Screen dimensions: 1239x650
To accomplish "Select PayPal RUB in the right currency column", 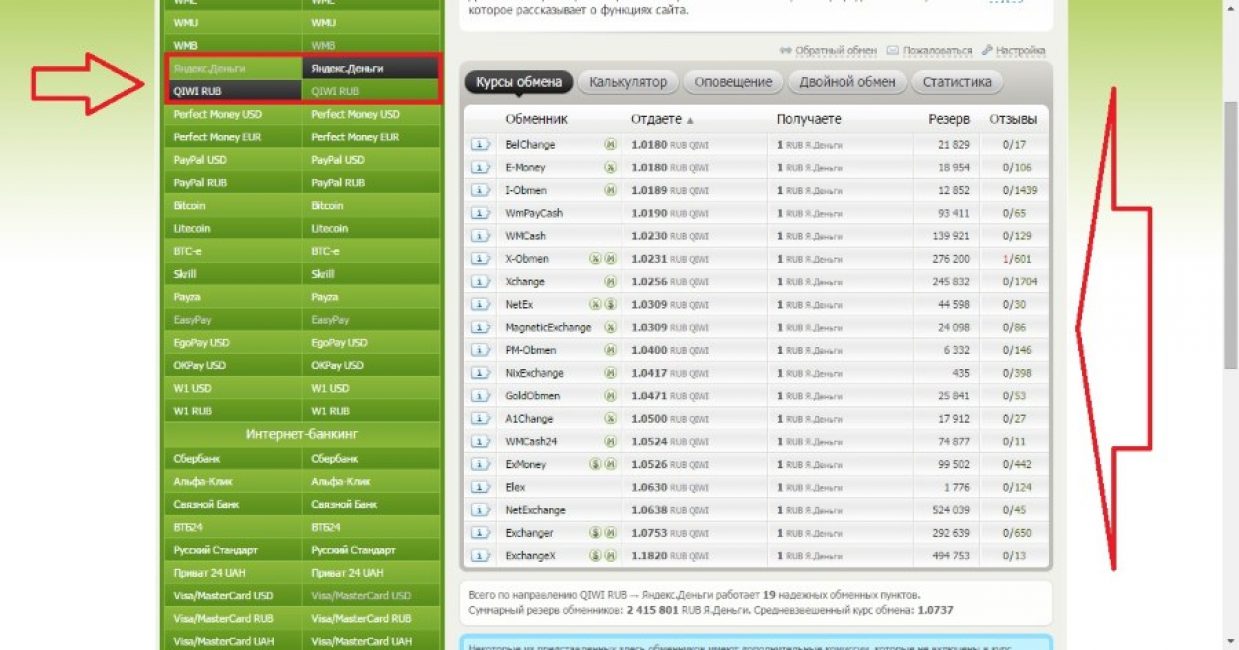I will pos(371,183).
